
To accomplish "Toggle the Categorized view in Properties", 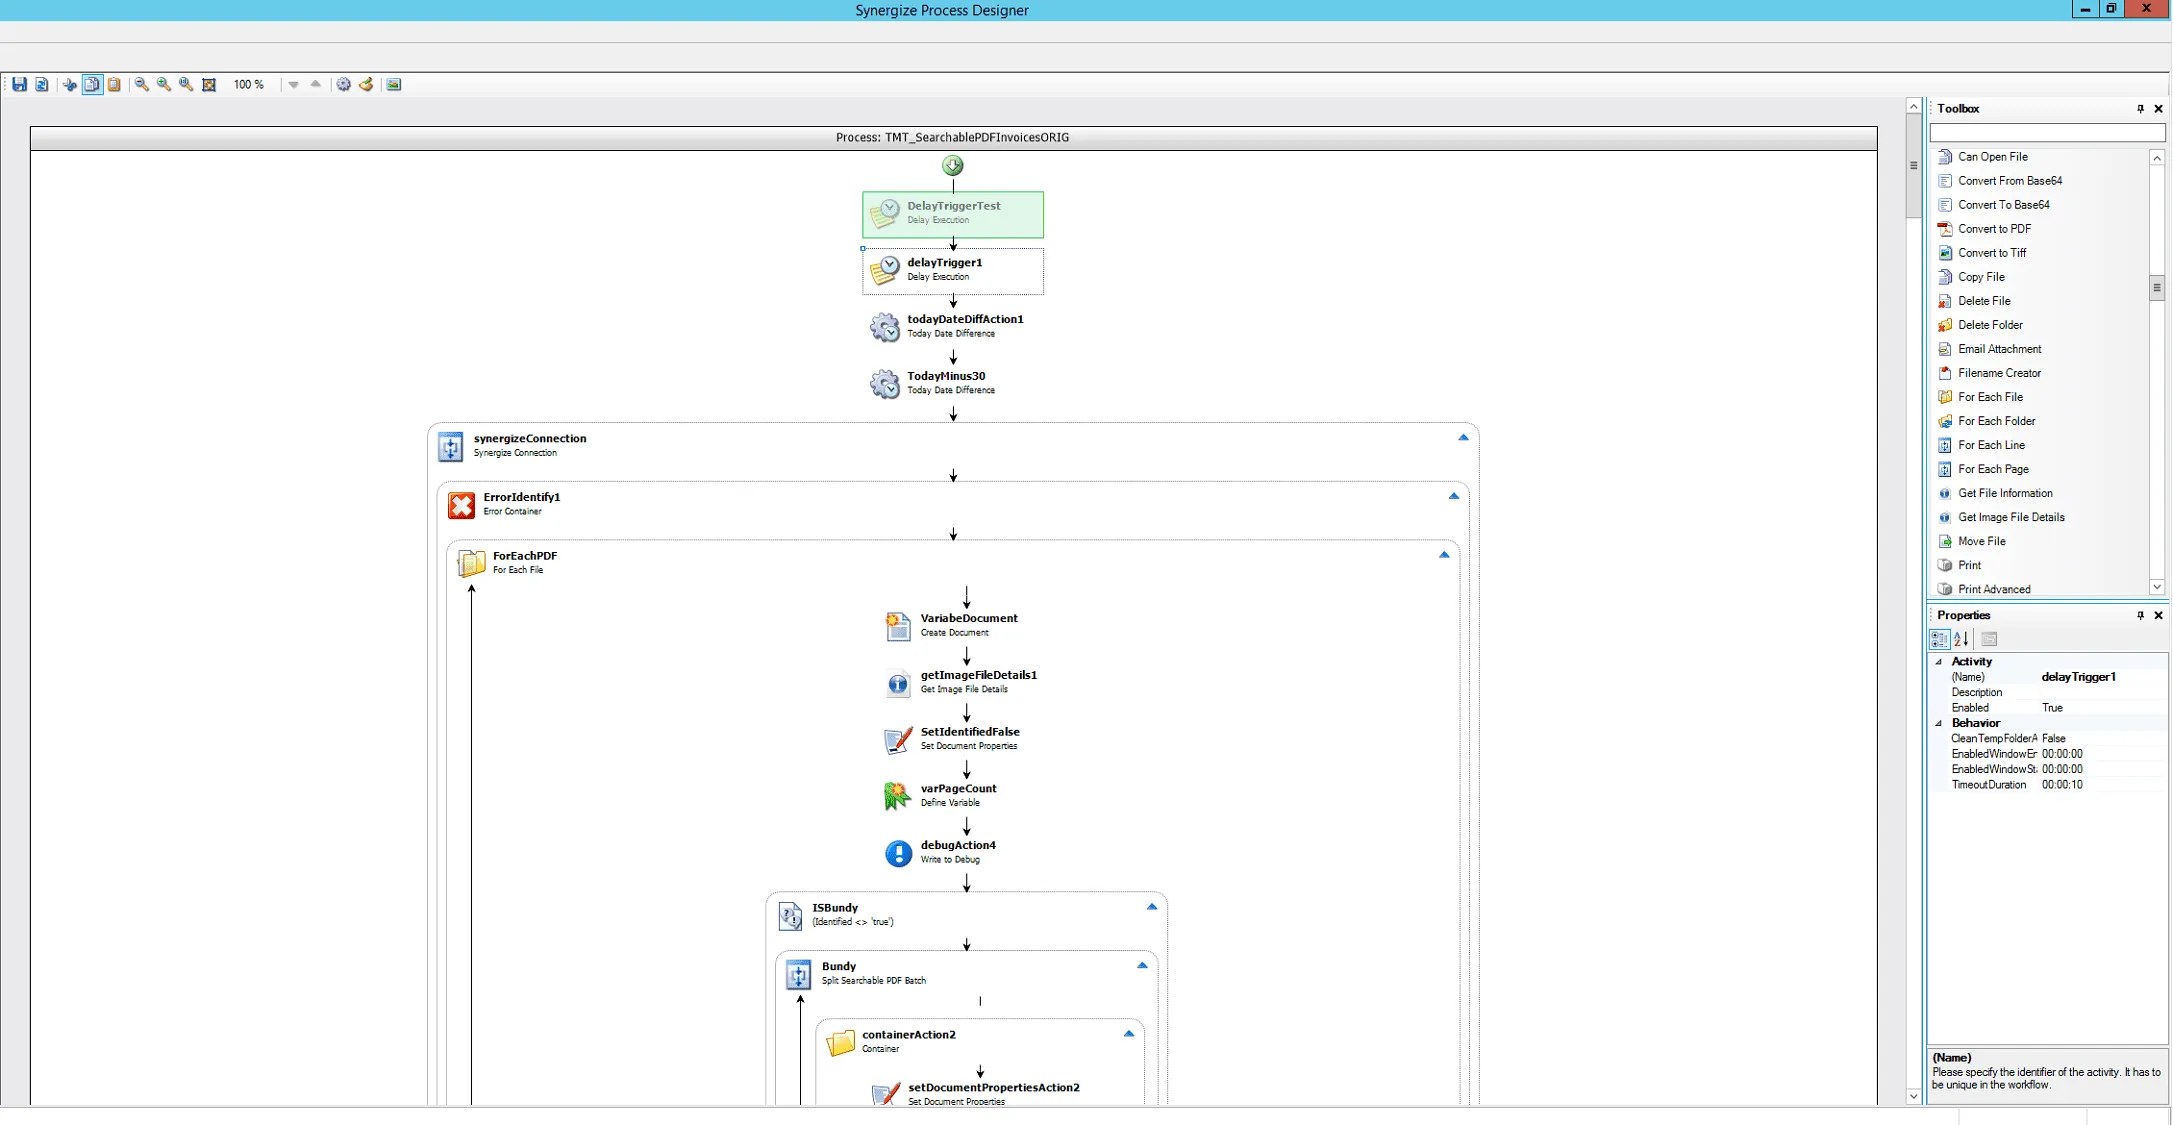I will (x=1939, y=639).
